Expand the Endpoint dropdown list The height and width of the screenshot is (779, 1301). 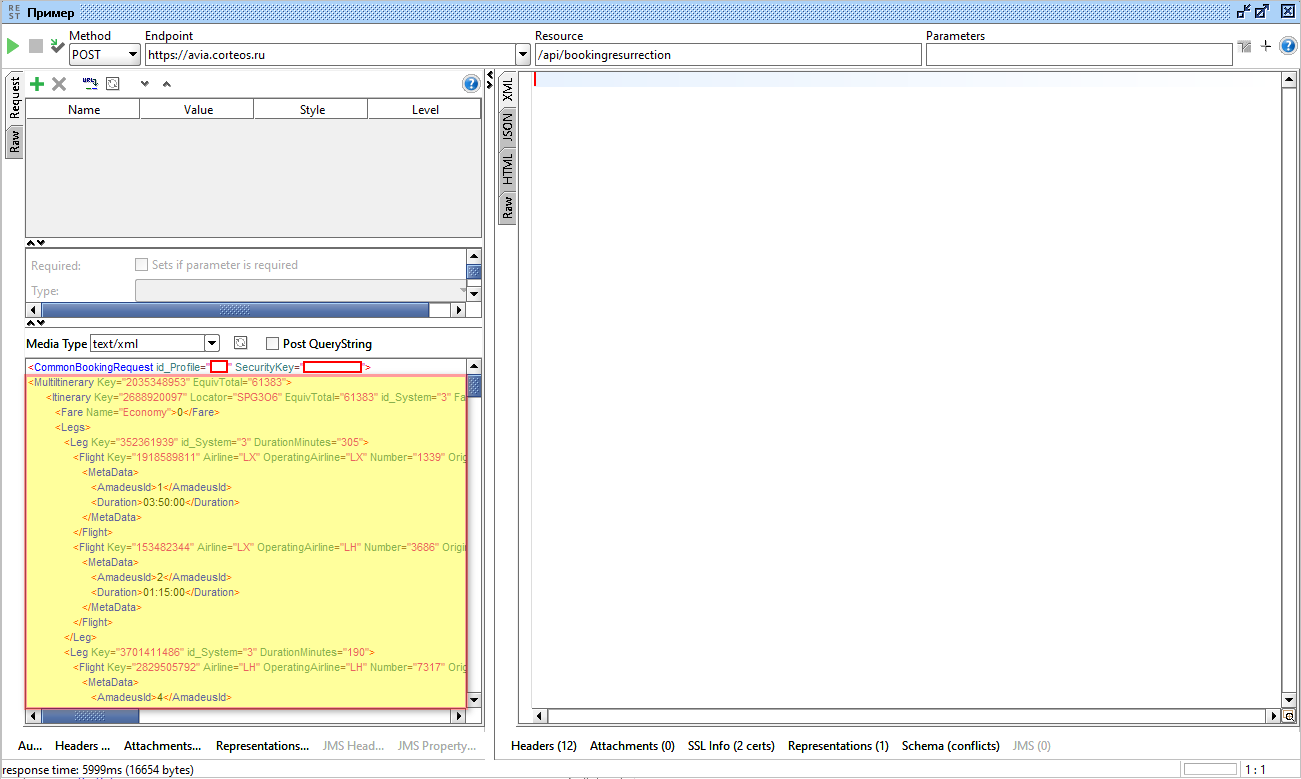[x=523, y=55]
